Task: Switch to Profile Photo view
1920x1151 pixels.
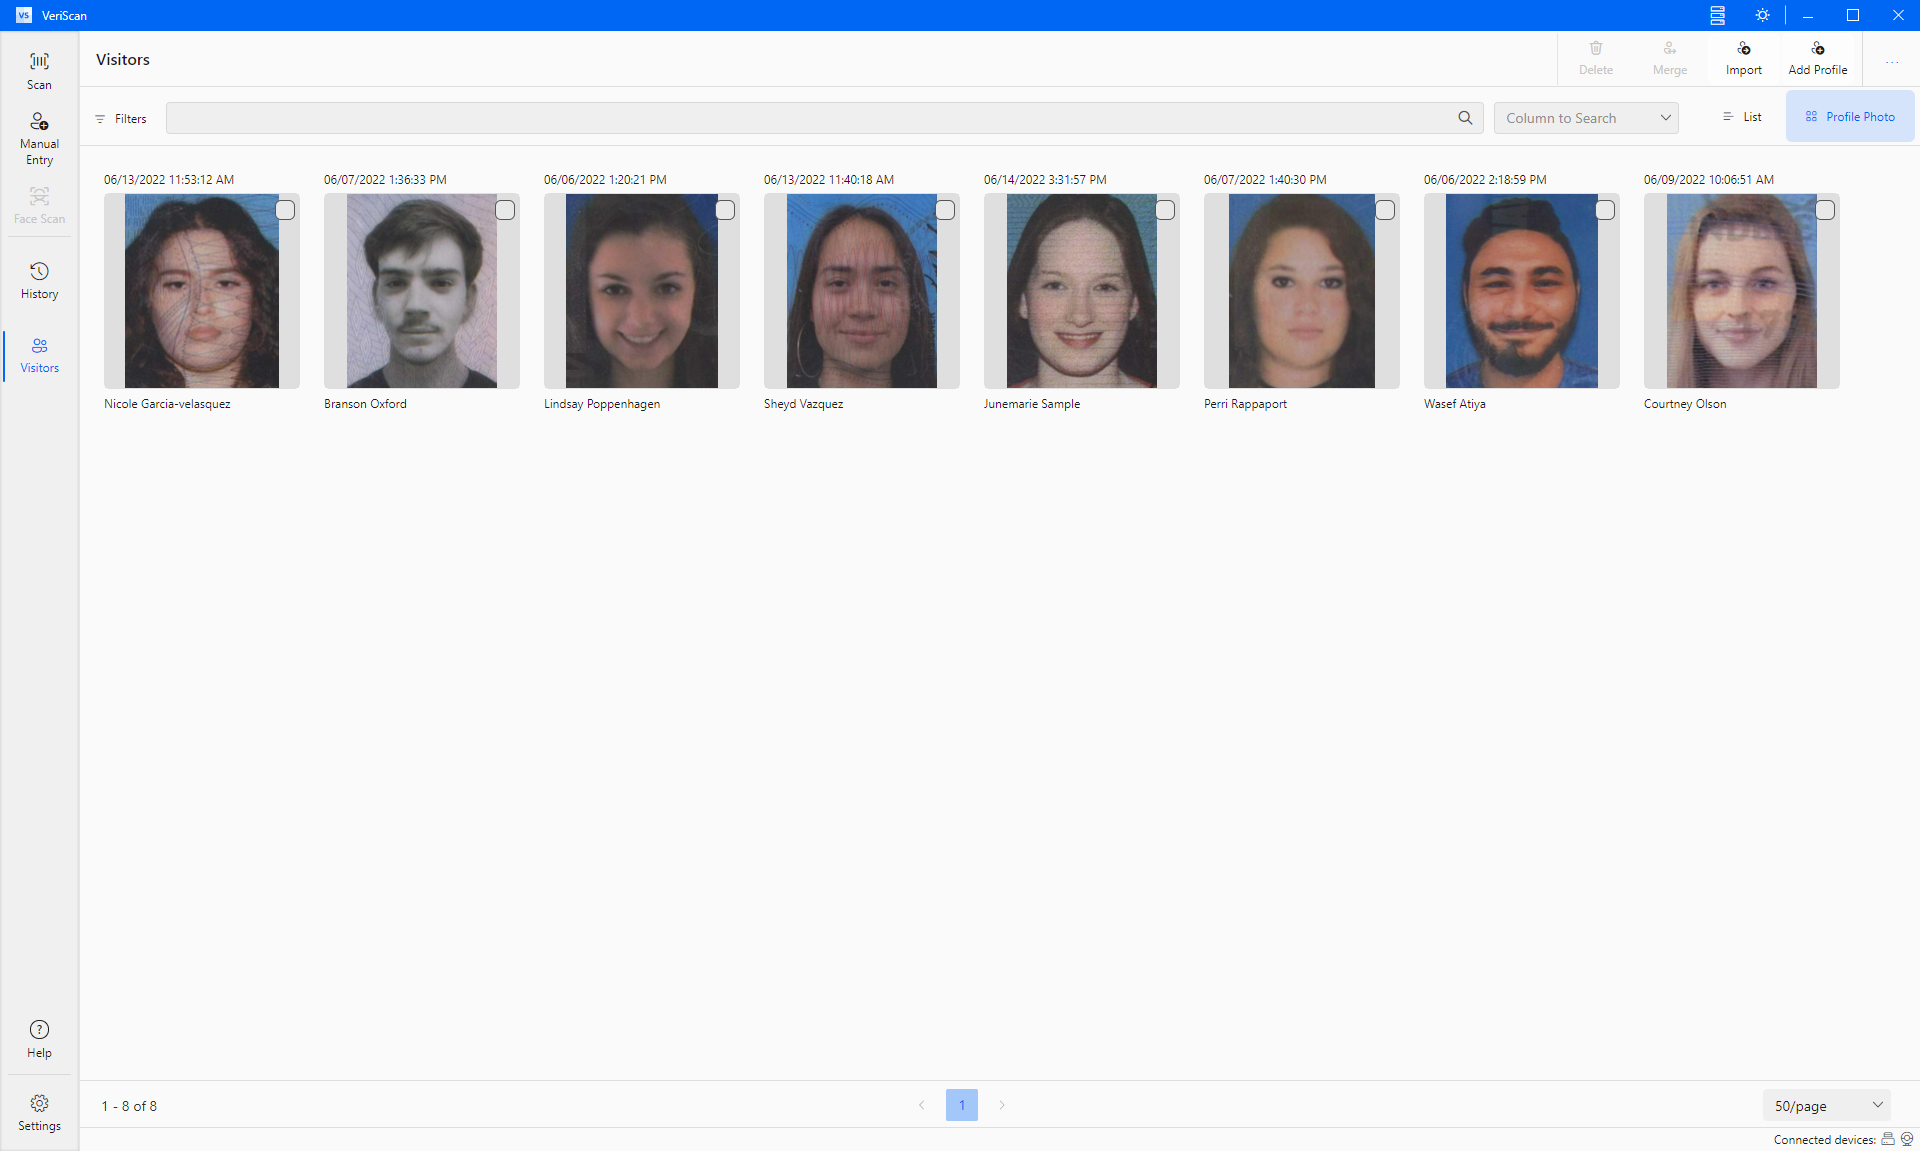Action: click(1850, 117)
